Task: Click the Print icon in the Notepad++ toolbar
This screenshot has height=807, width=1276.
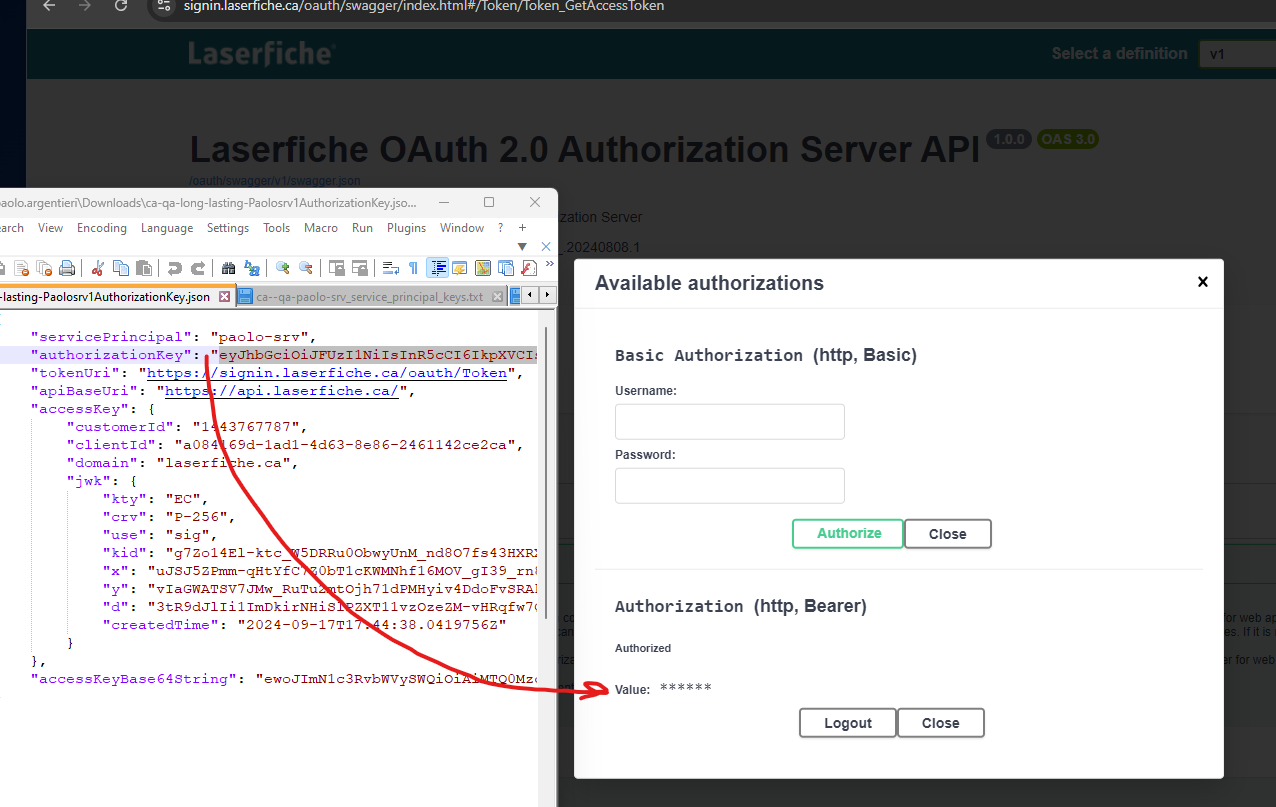Action: coord(67,268)
